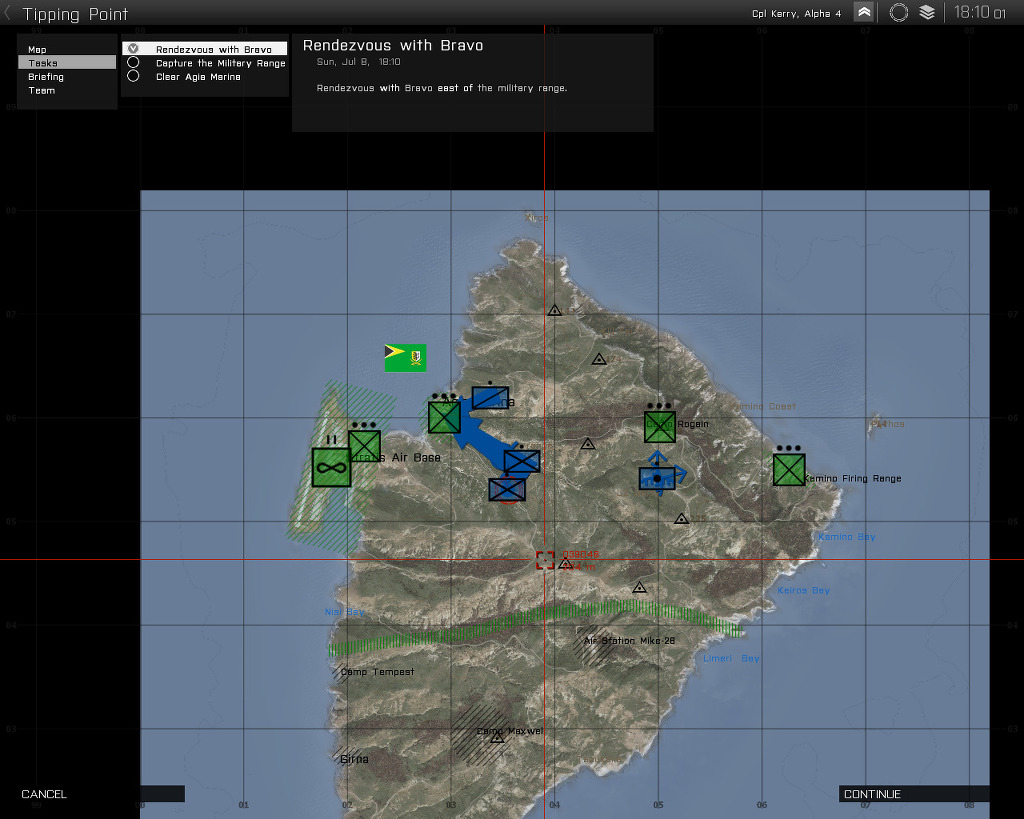Image resolution: width=1024 pixels, height=819 pixels.
Task: Select the Clear Agia Marina task radio
Action: tap(133, 76)
